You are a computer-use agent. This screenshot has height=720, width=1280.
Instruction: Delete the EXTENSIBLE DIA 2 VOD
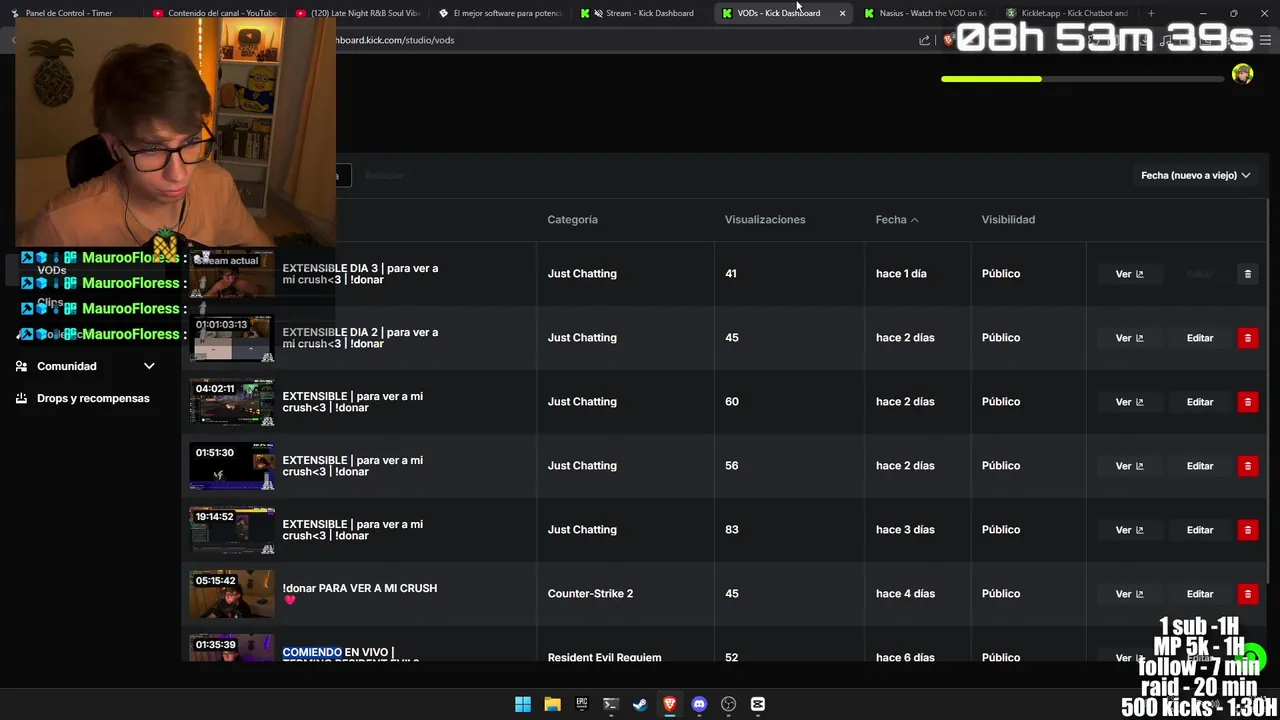pos(1247,338)
